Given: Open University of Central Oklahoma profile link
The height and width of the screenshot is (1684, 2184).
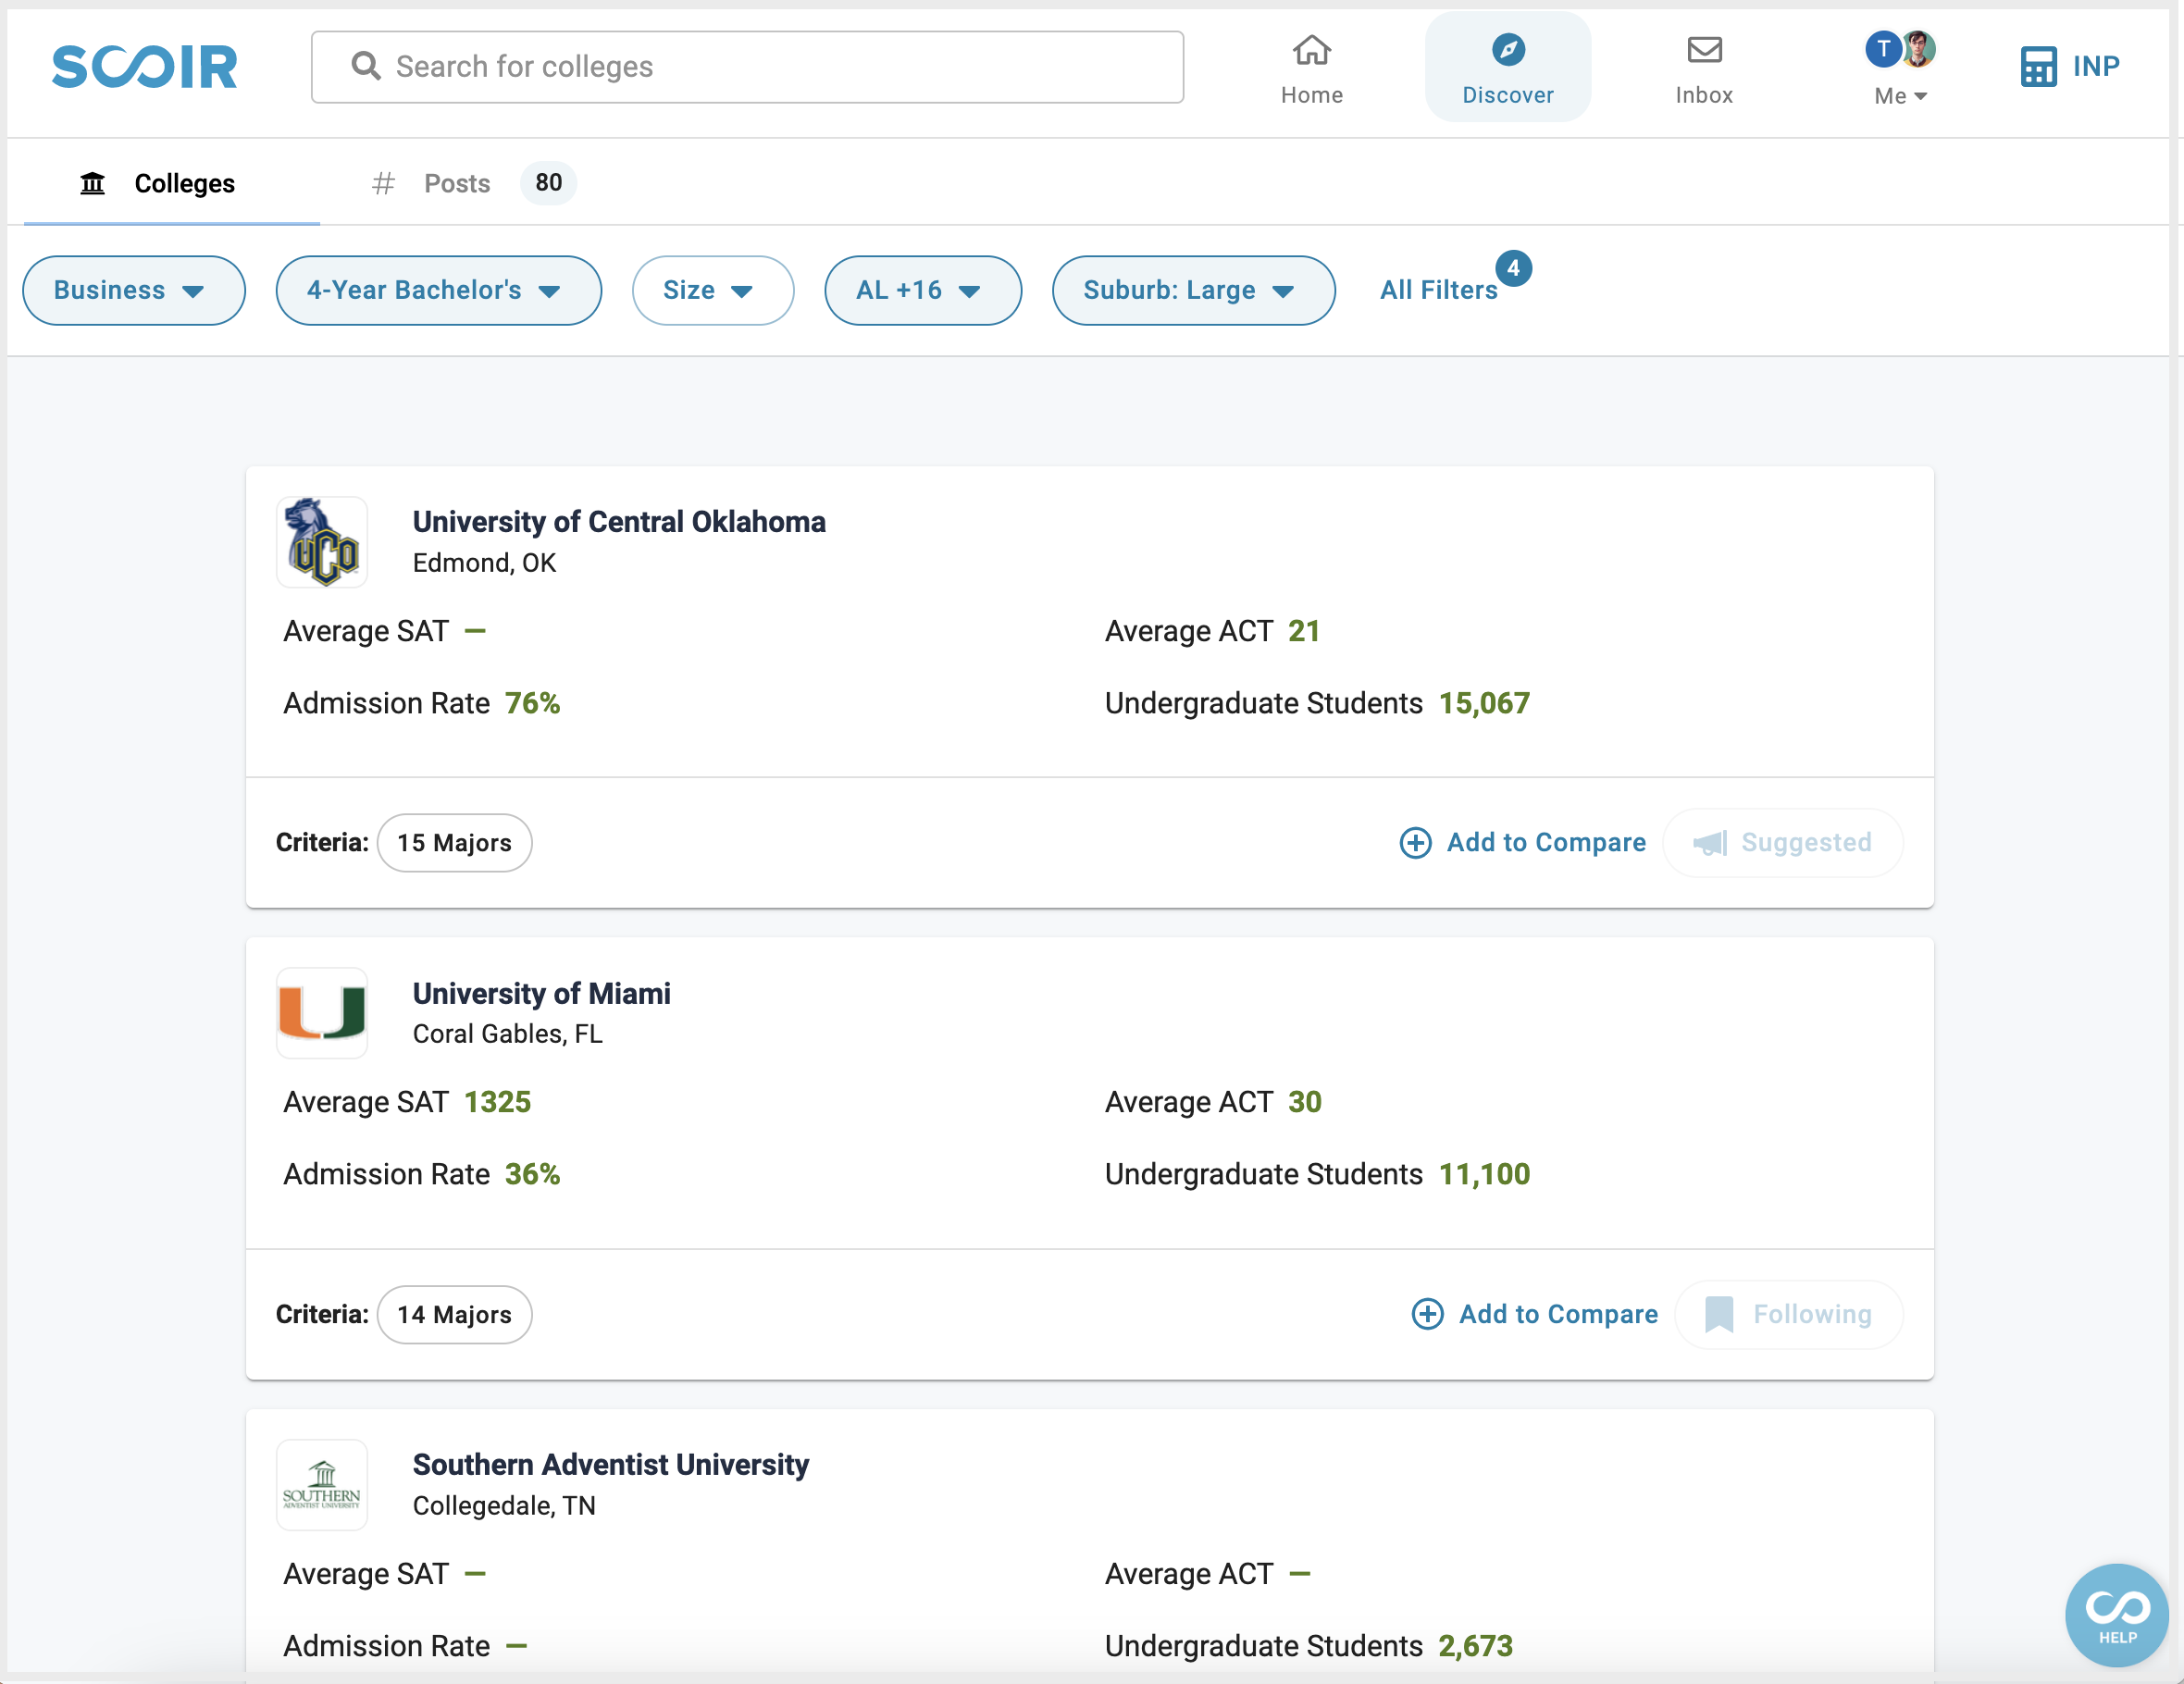Looking at the screenshot, I should (x=619, y=522).
